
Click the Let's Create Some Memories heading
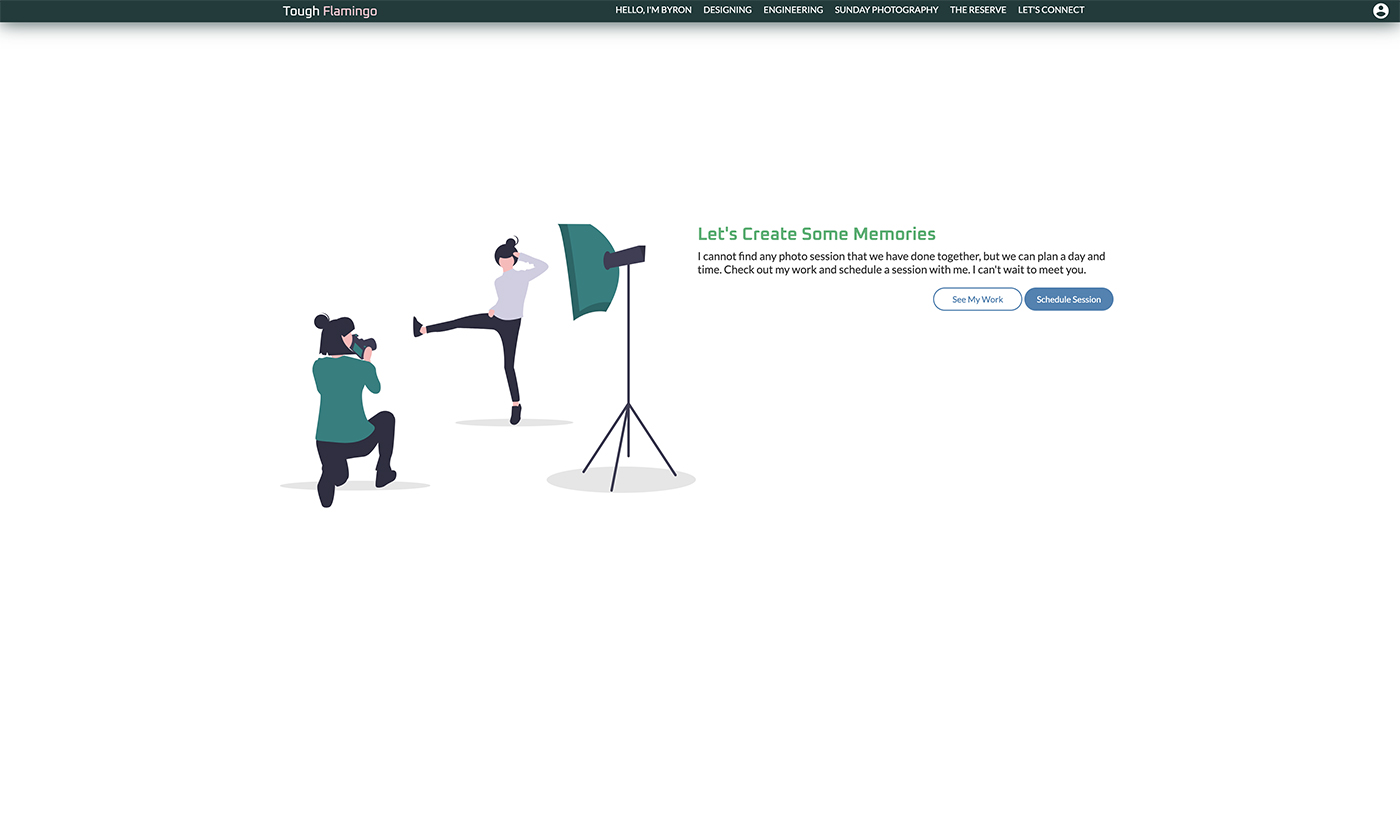(816, 234)
